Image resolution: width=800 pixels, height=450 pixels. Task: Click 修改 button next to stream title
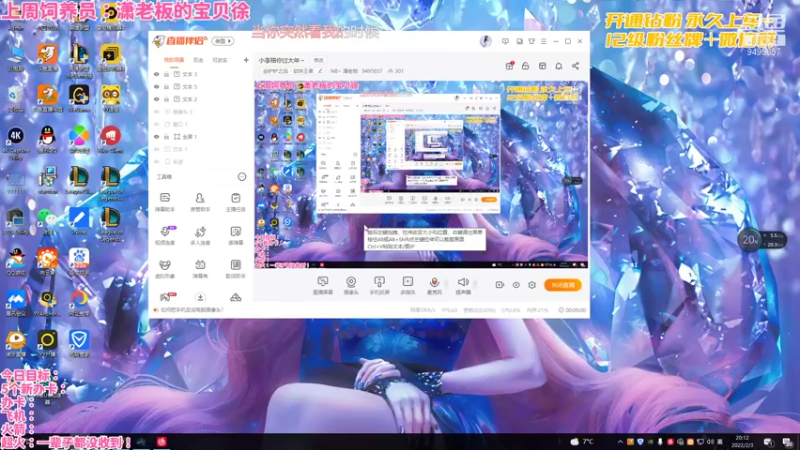click(318, 60)
